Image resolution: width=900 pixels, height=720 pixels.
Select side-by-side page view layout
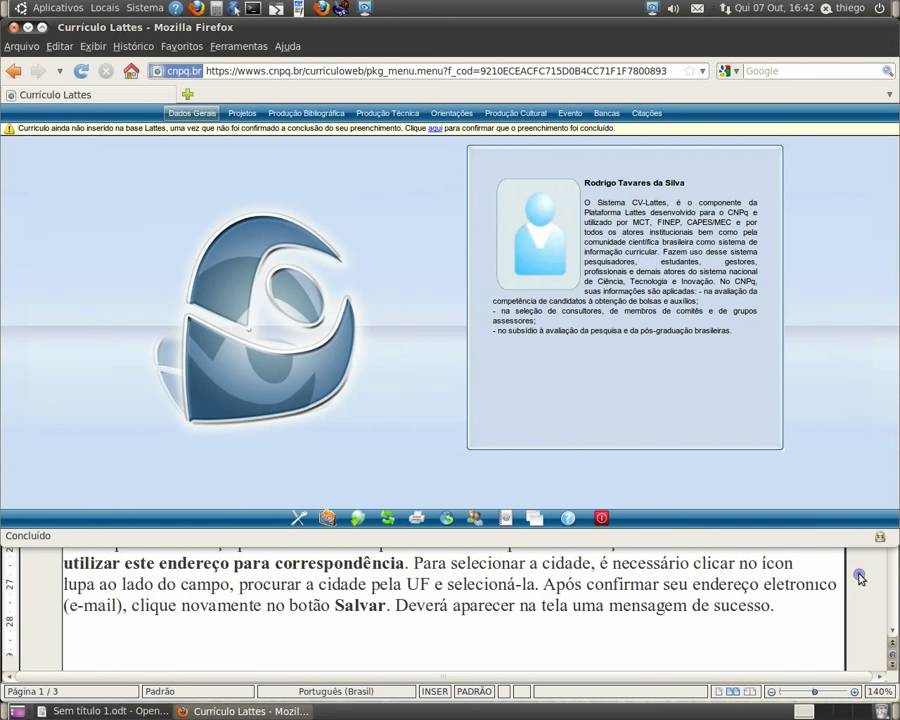733,691
